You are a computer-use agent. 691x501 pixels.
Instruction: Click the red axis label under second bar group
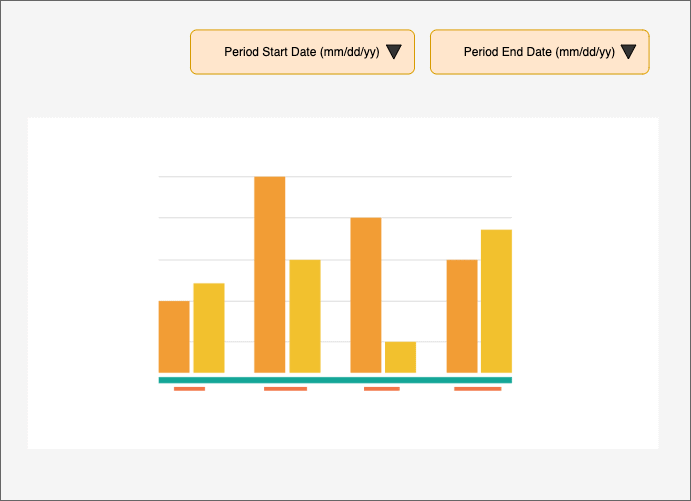coord(285,389)
